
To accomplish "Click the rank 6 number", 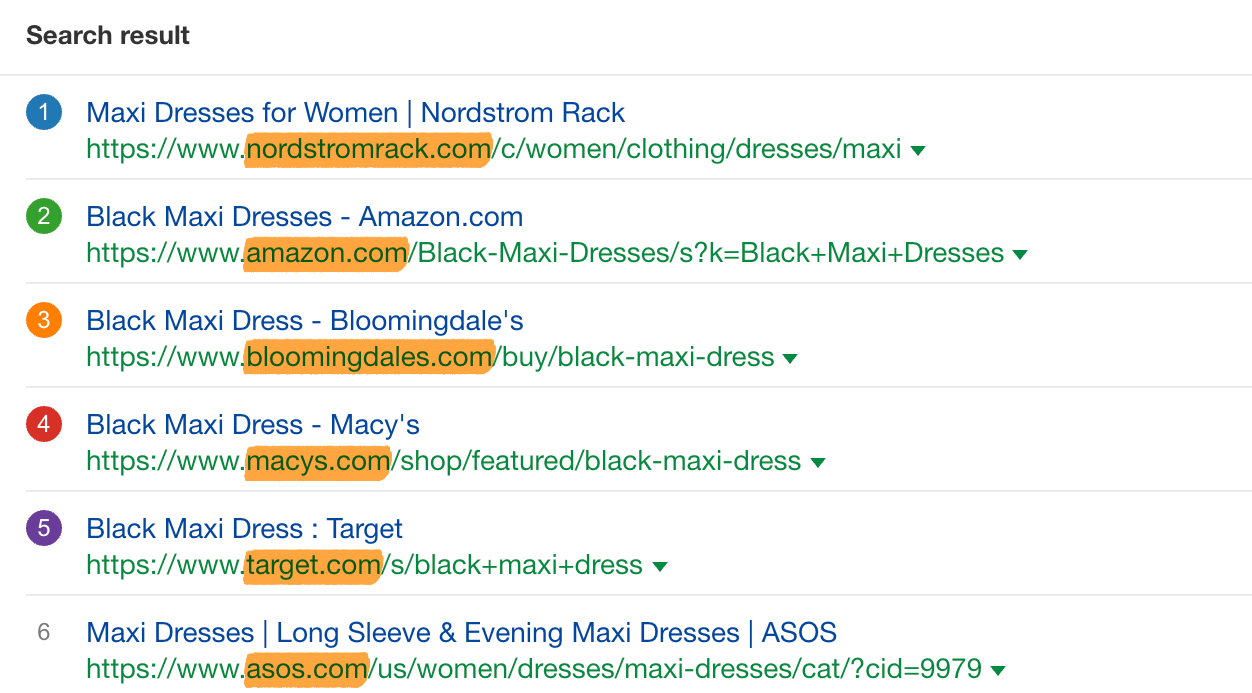I will 44,632.
